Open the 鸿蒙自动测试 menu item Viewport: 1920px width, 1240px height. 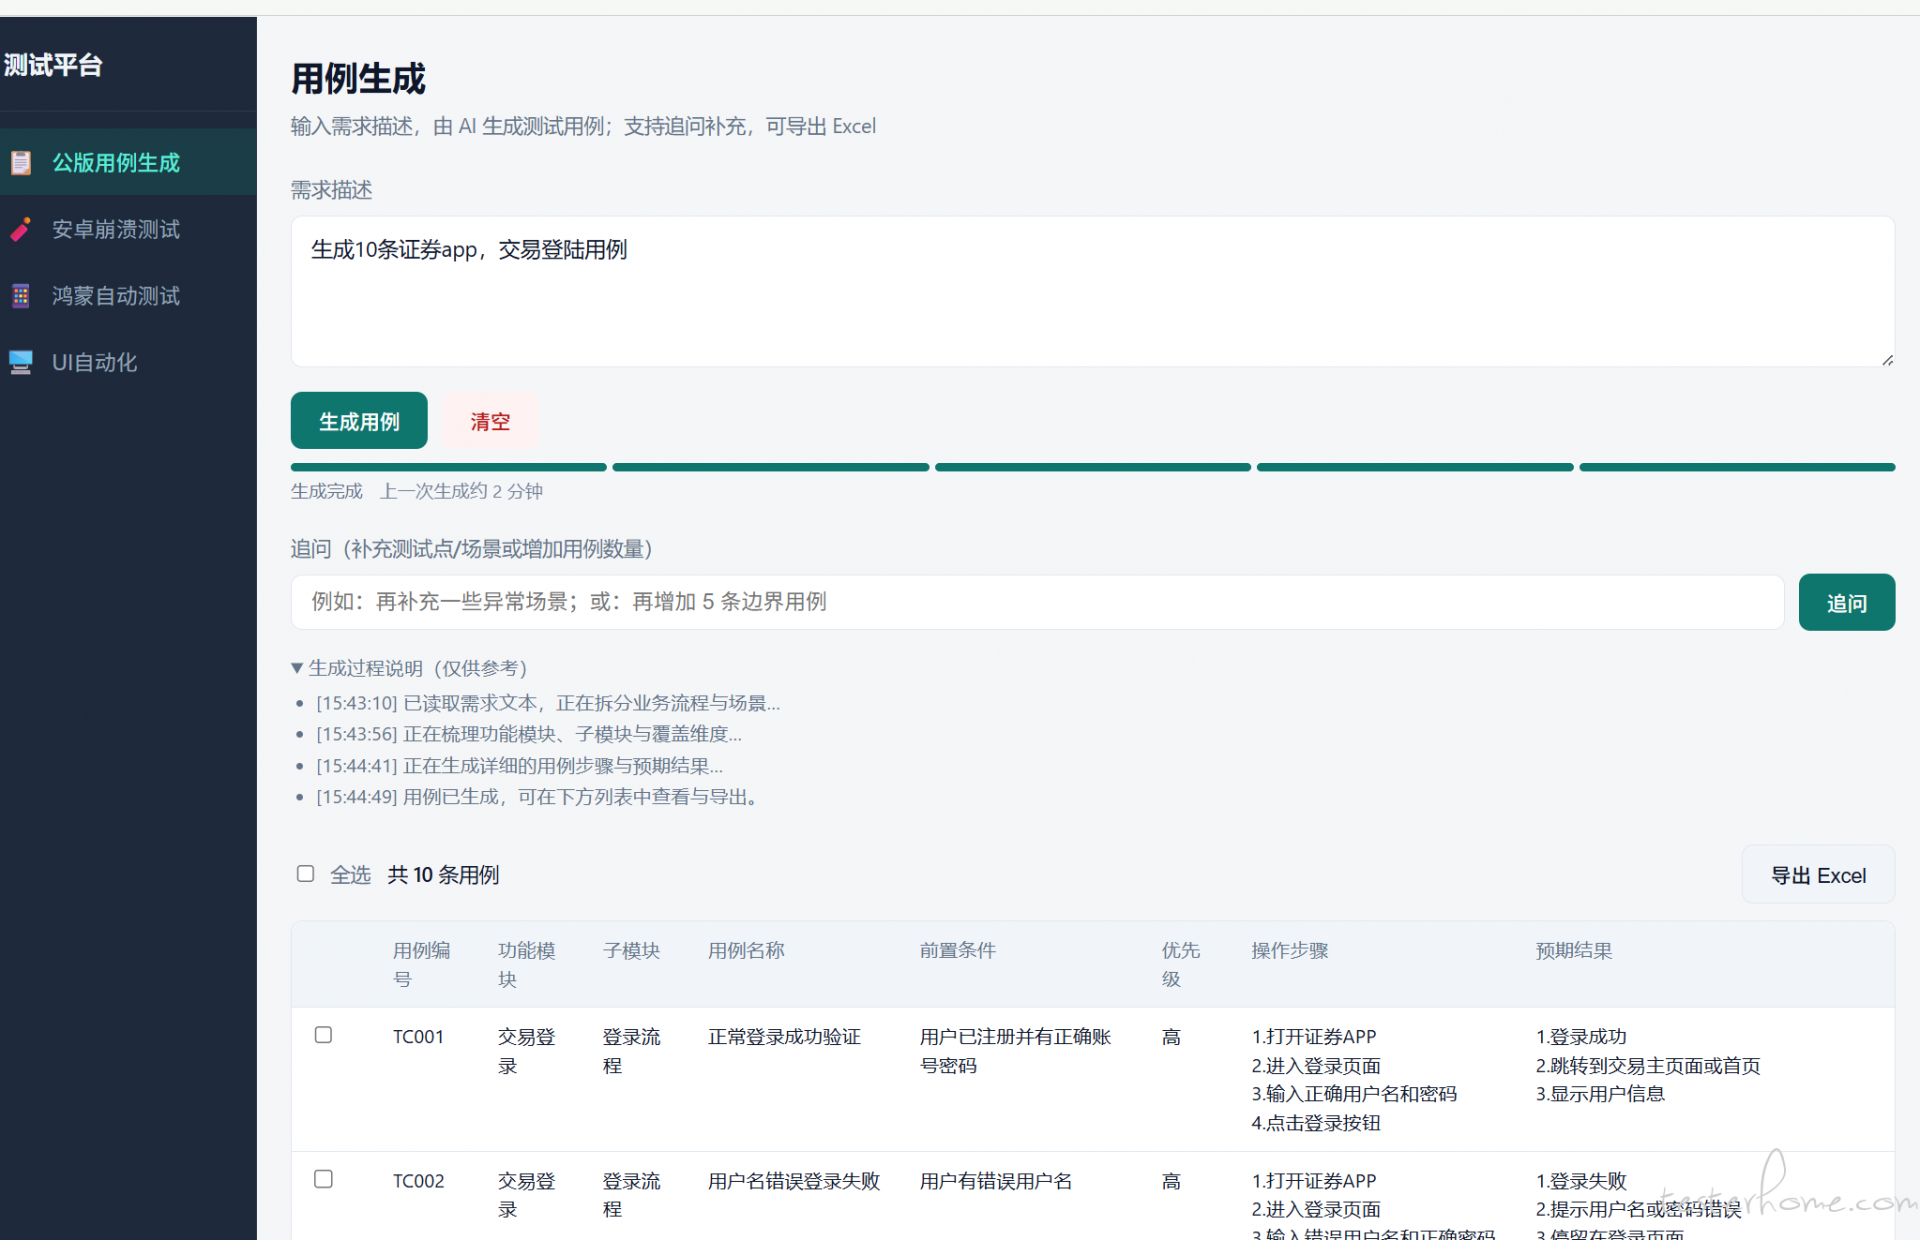(x=116, y=296)
